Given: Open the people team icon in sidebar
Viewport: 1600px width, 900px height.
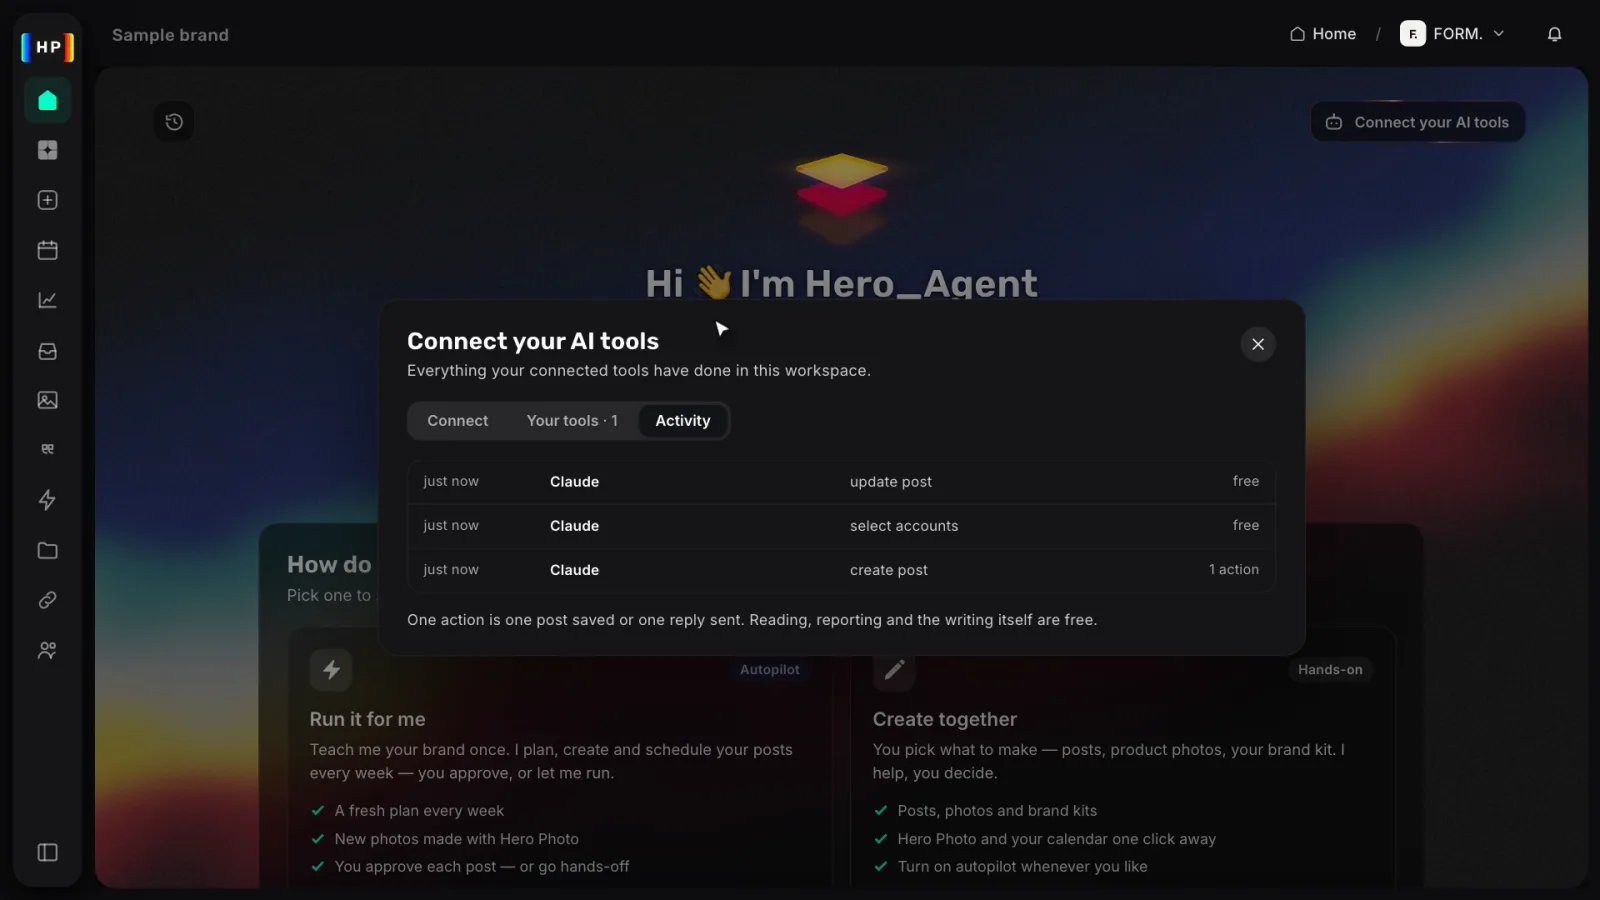Looking at the screenshot, I should pyautogui.click(x=47, y=650).
